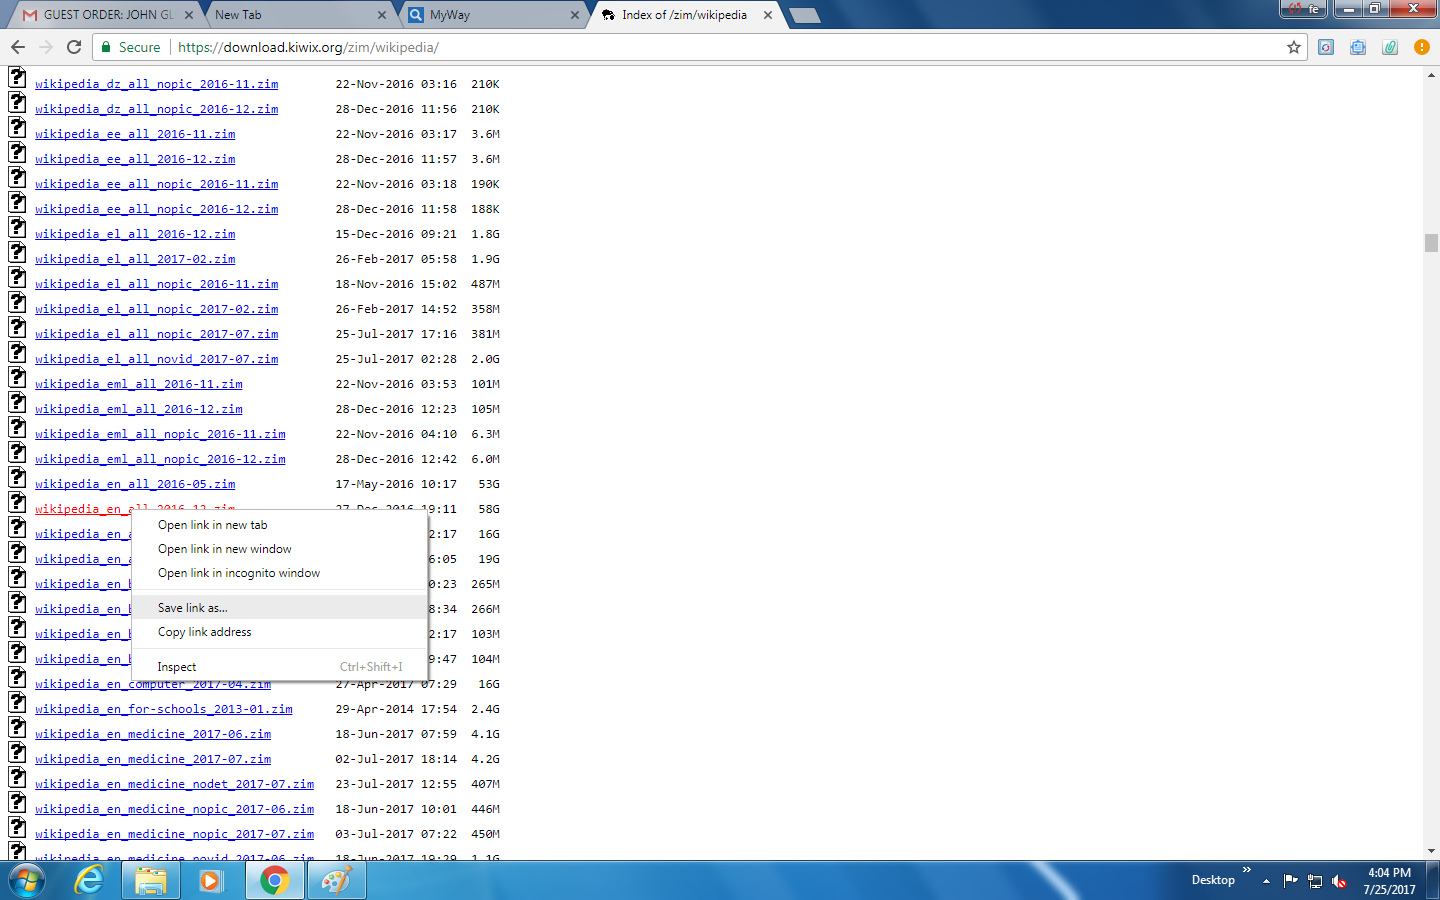This screenshot has height=900, width=1440.
Task: Open wikipedia_ee_all_2016-12.zim link
Action: click(x=135, y=159)
